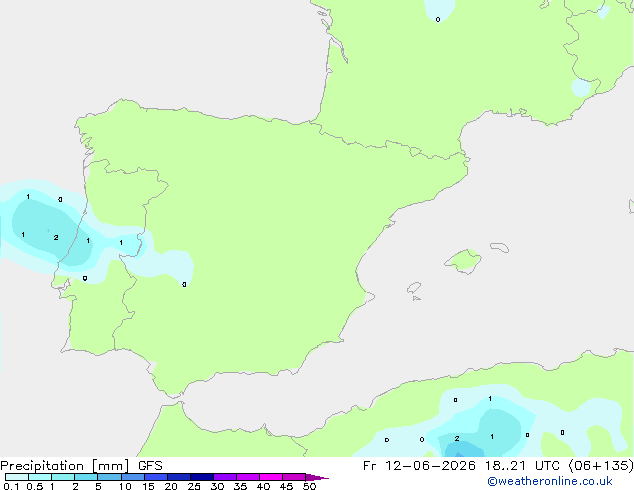The height and width of the screenshot is (490, 634).
Task: Click the purple swatch between 30 and 35
Action: point(225,477)
